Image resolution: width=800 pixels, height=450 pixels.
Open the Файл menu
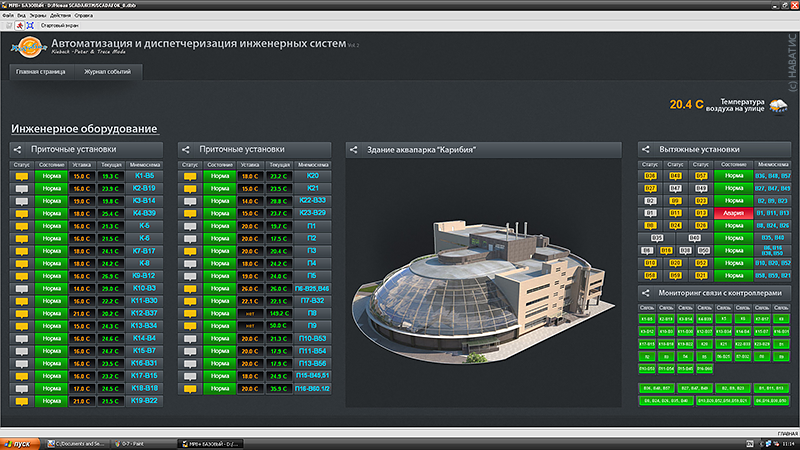pyautogui.click(x=9, y=15)
